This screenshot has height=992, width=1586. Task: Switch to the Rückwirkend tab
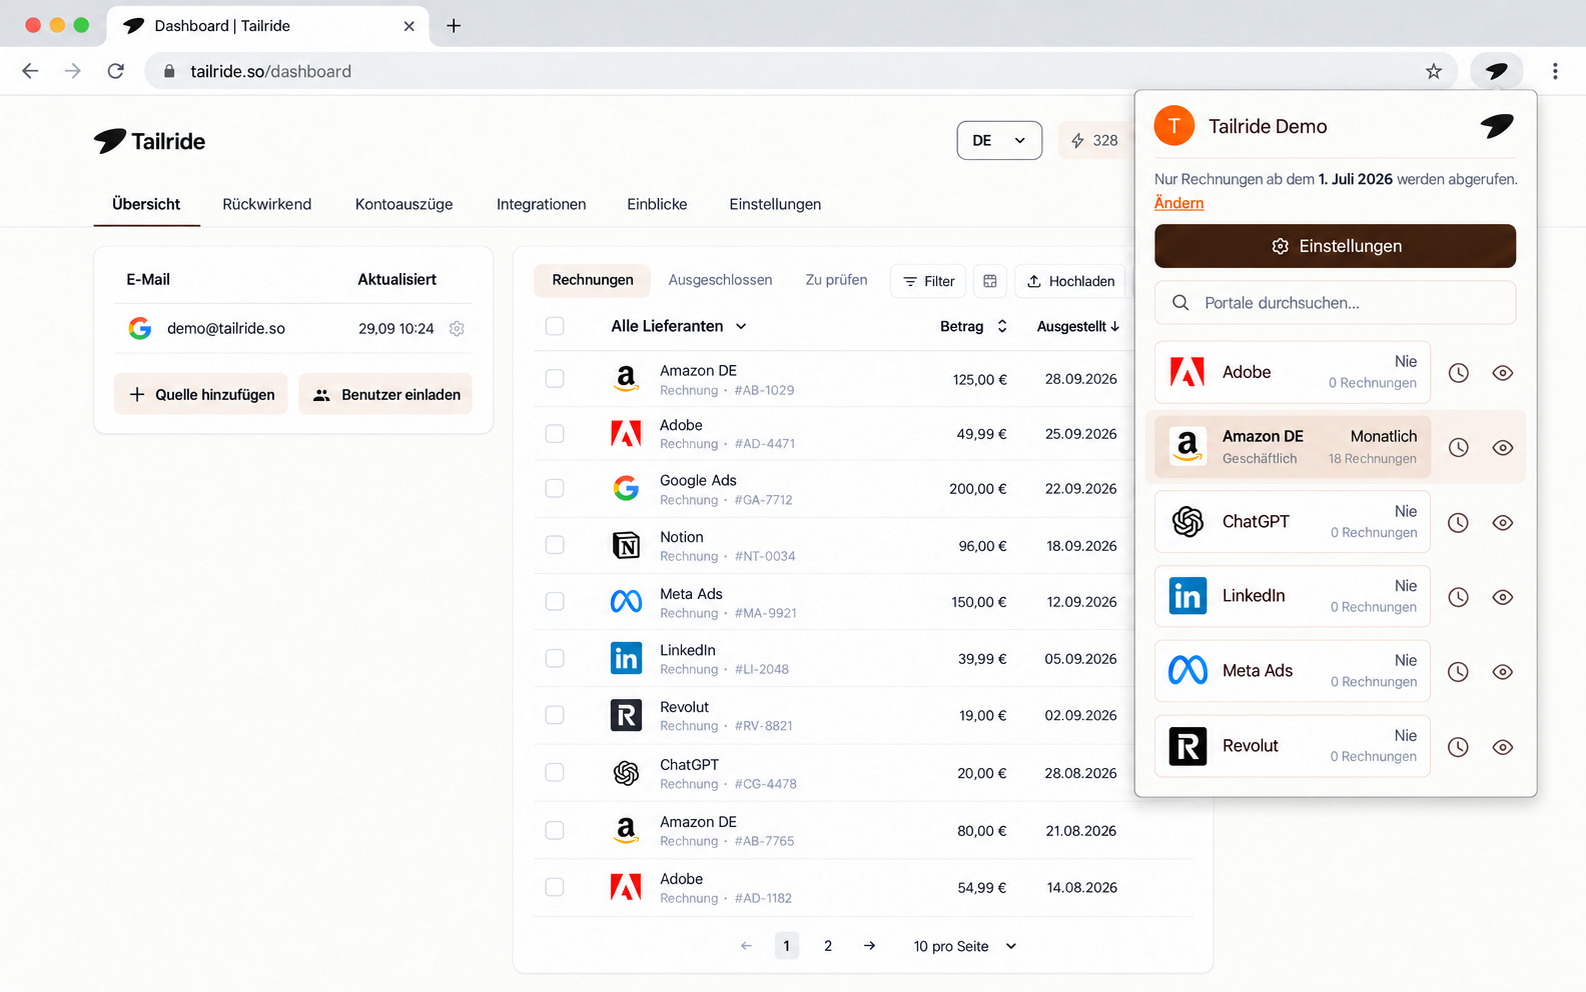tap(267, 204)
